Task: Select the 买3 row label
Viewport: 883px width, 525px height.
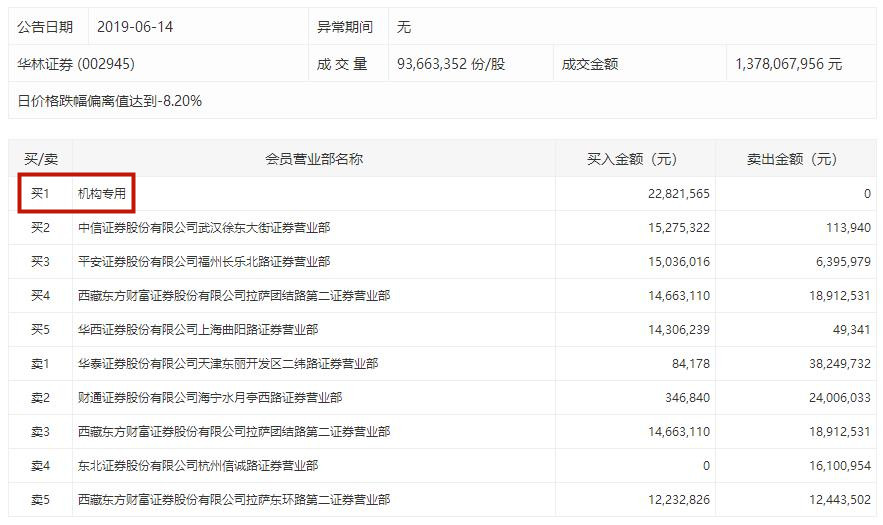Action: (40, 261)
